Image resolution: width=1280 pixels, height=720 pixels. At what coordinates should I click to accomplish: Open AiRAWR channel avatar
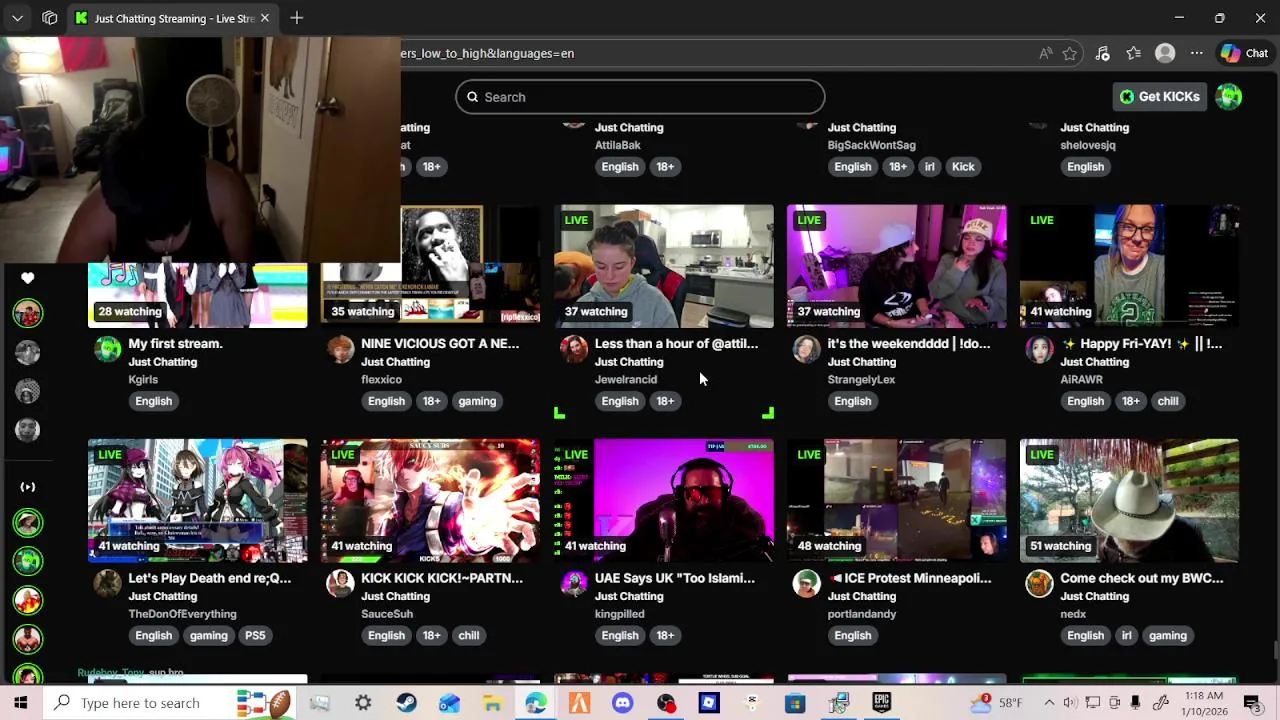pyautogui.click(x=1040, y=349)
